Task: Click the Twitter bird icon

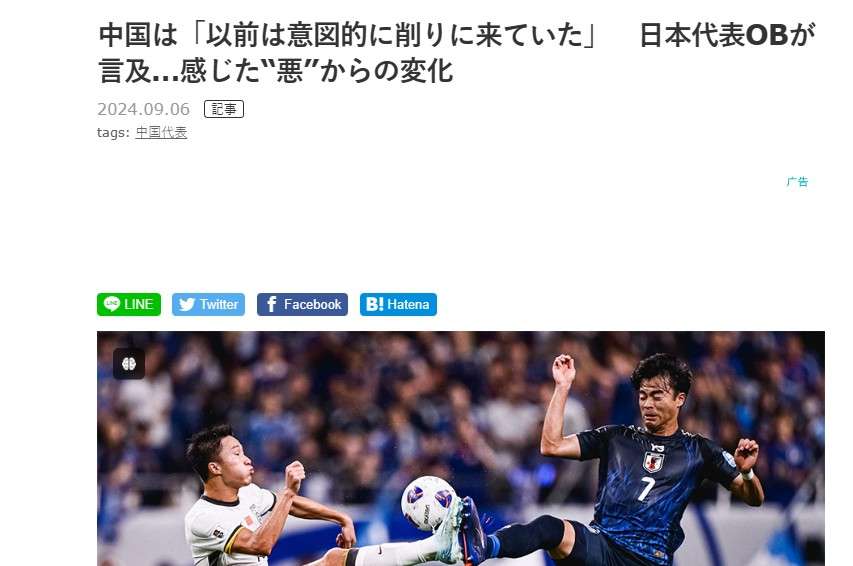Action: point(187,304)
